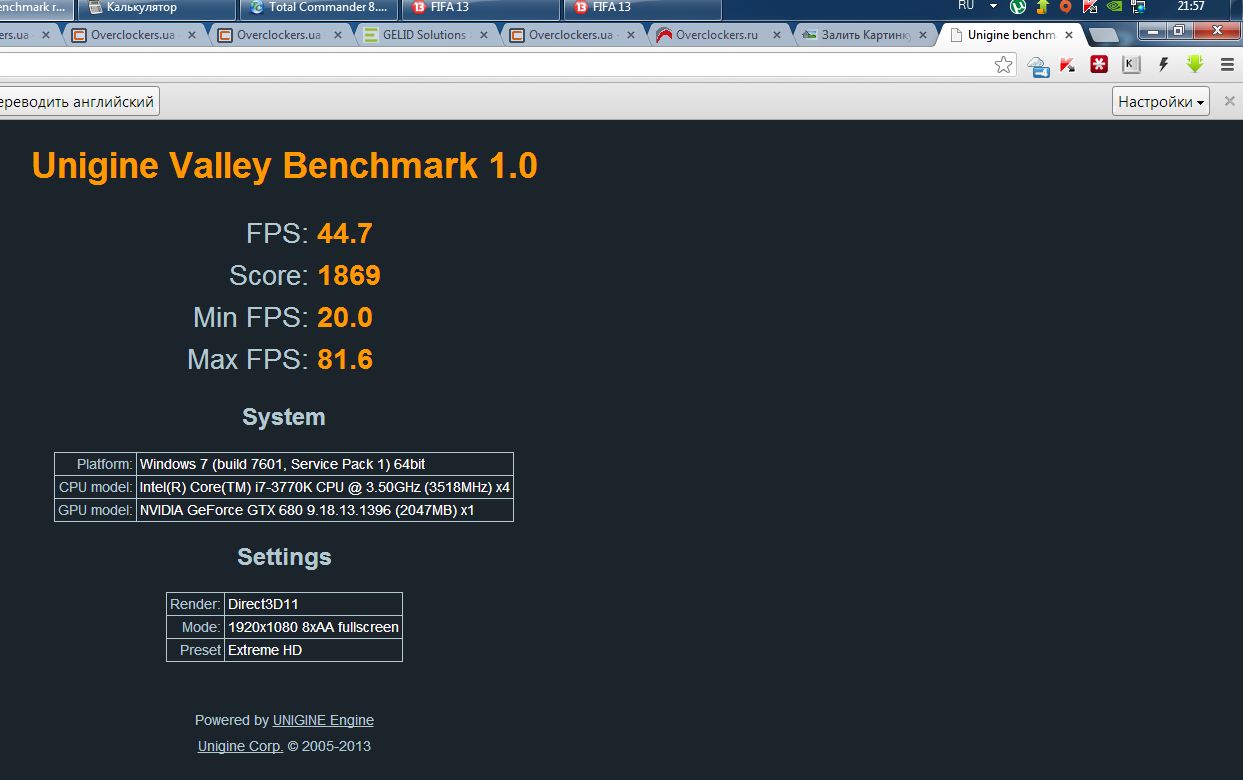
Task: Open the FIFA 13 taskbar button beside Total Commander
Action: pos(480,9)
